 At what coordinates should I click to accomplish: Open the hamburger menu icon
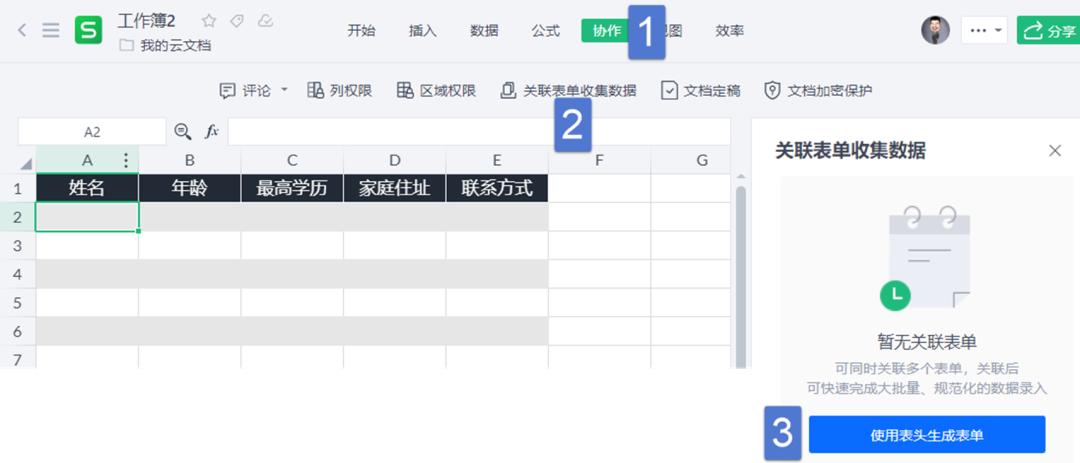coord(51,30)
